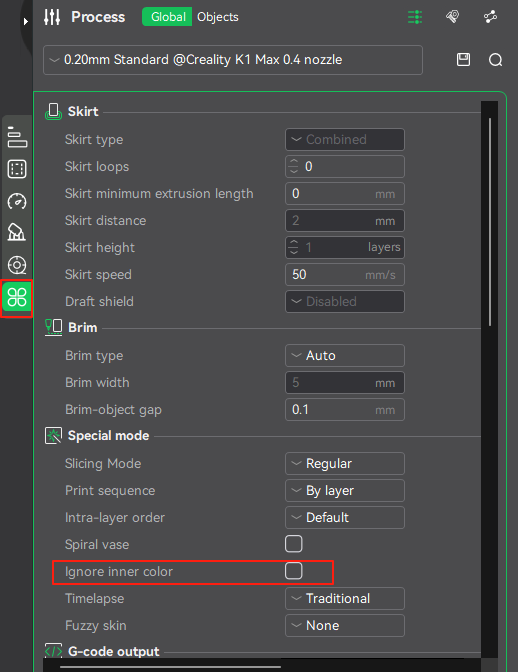This screenshot has height=672, width=518.
Task: Open the Support settings sidebar icon
Action: tap(17, 232)
